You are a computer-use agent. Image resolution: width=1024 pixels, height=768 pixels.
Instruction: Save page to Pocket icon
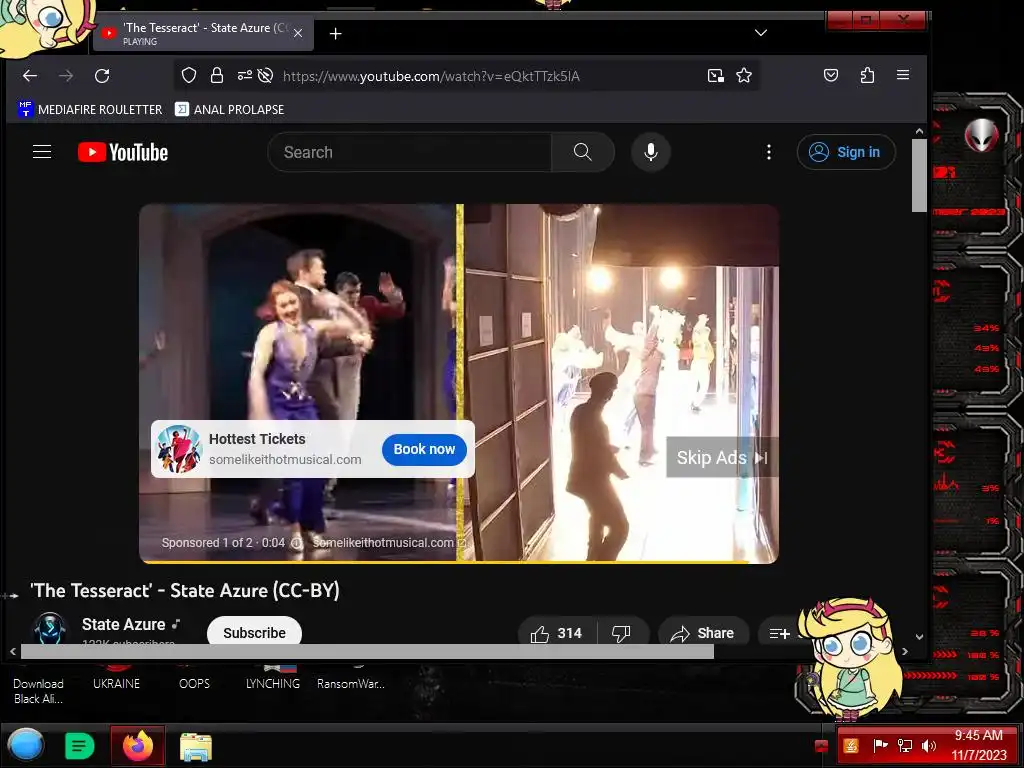(x=831, y=75)
